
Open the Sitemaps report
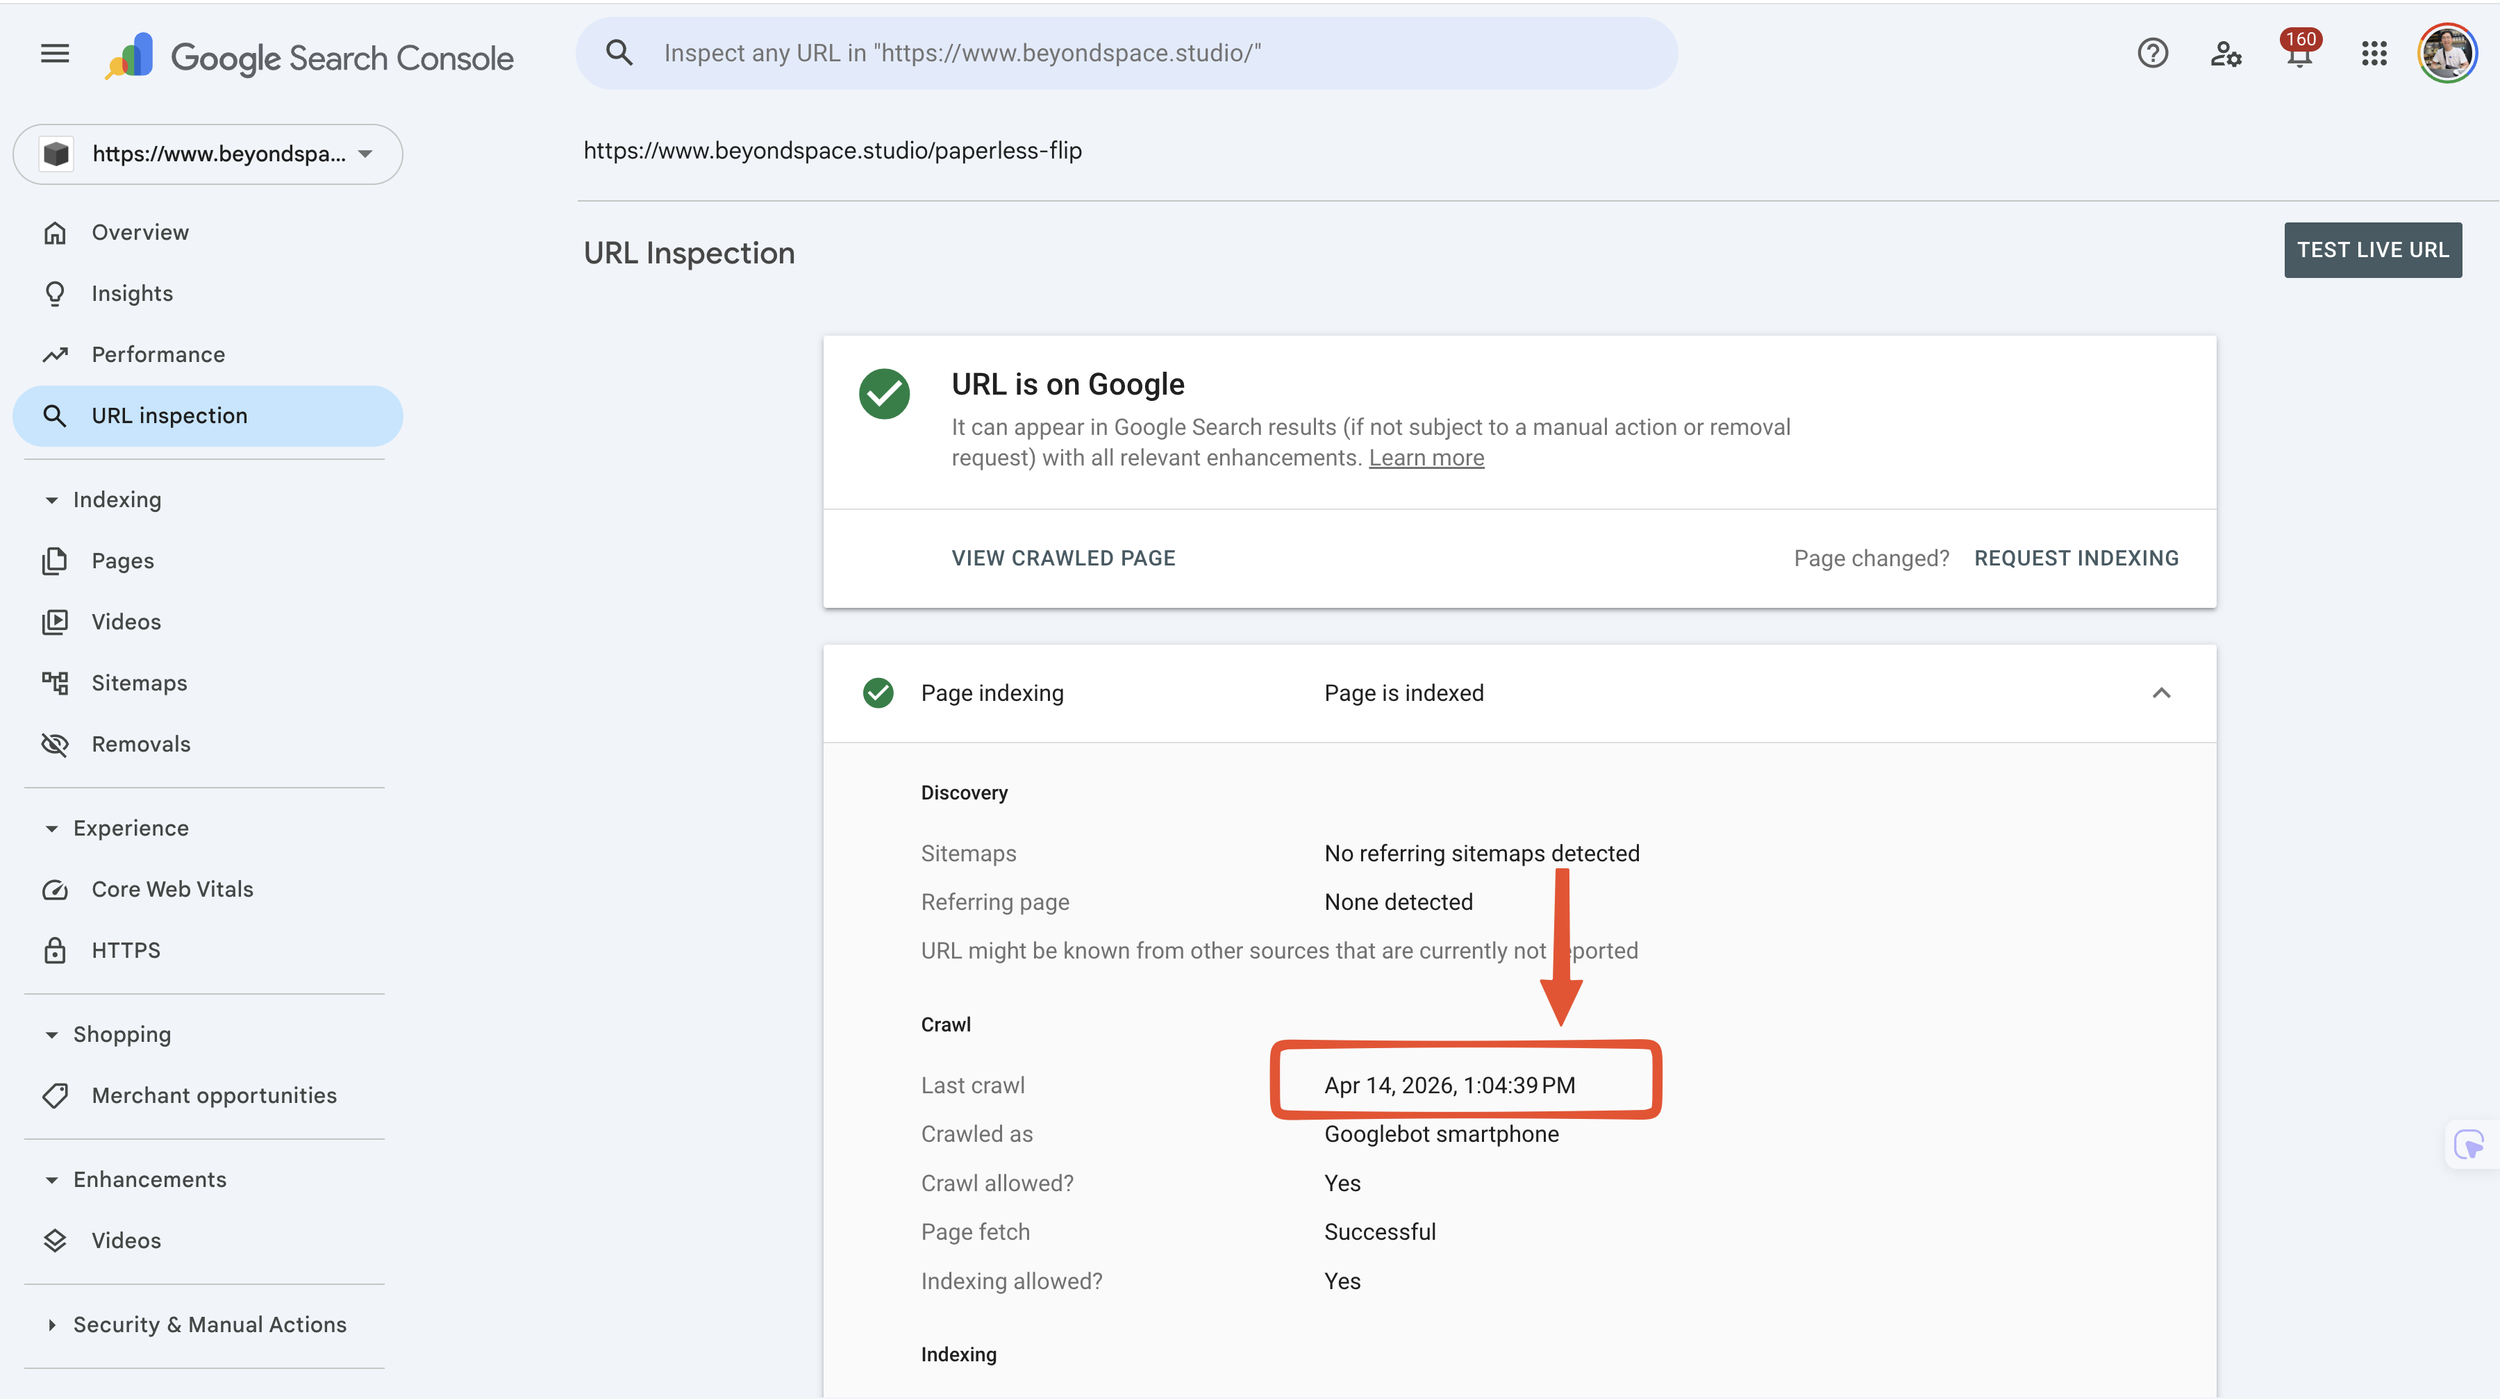click(x=139, y=683)
